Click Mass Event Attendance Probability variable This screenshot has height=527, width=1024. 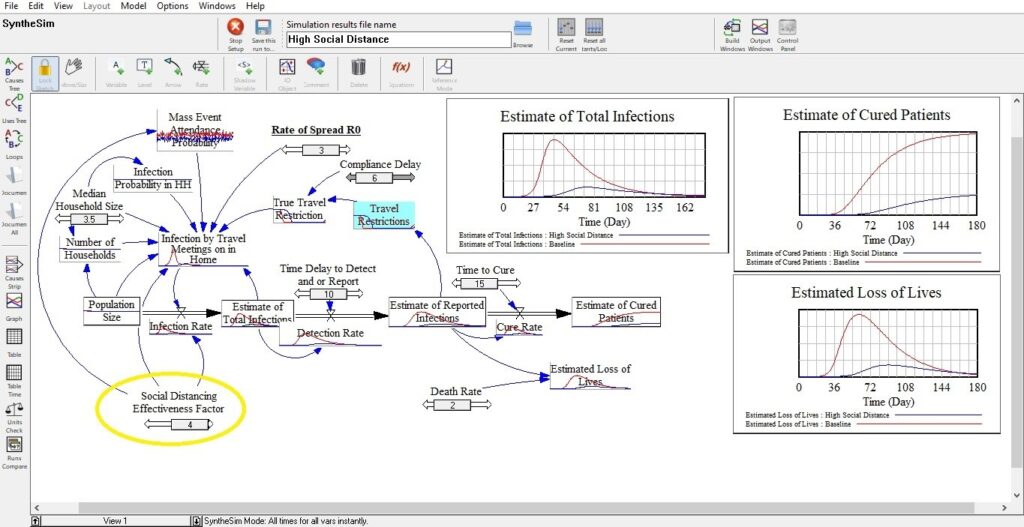coord(195,130)
